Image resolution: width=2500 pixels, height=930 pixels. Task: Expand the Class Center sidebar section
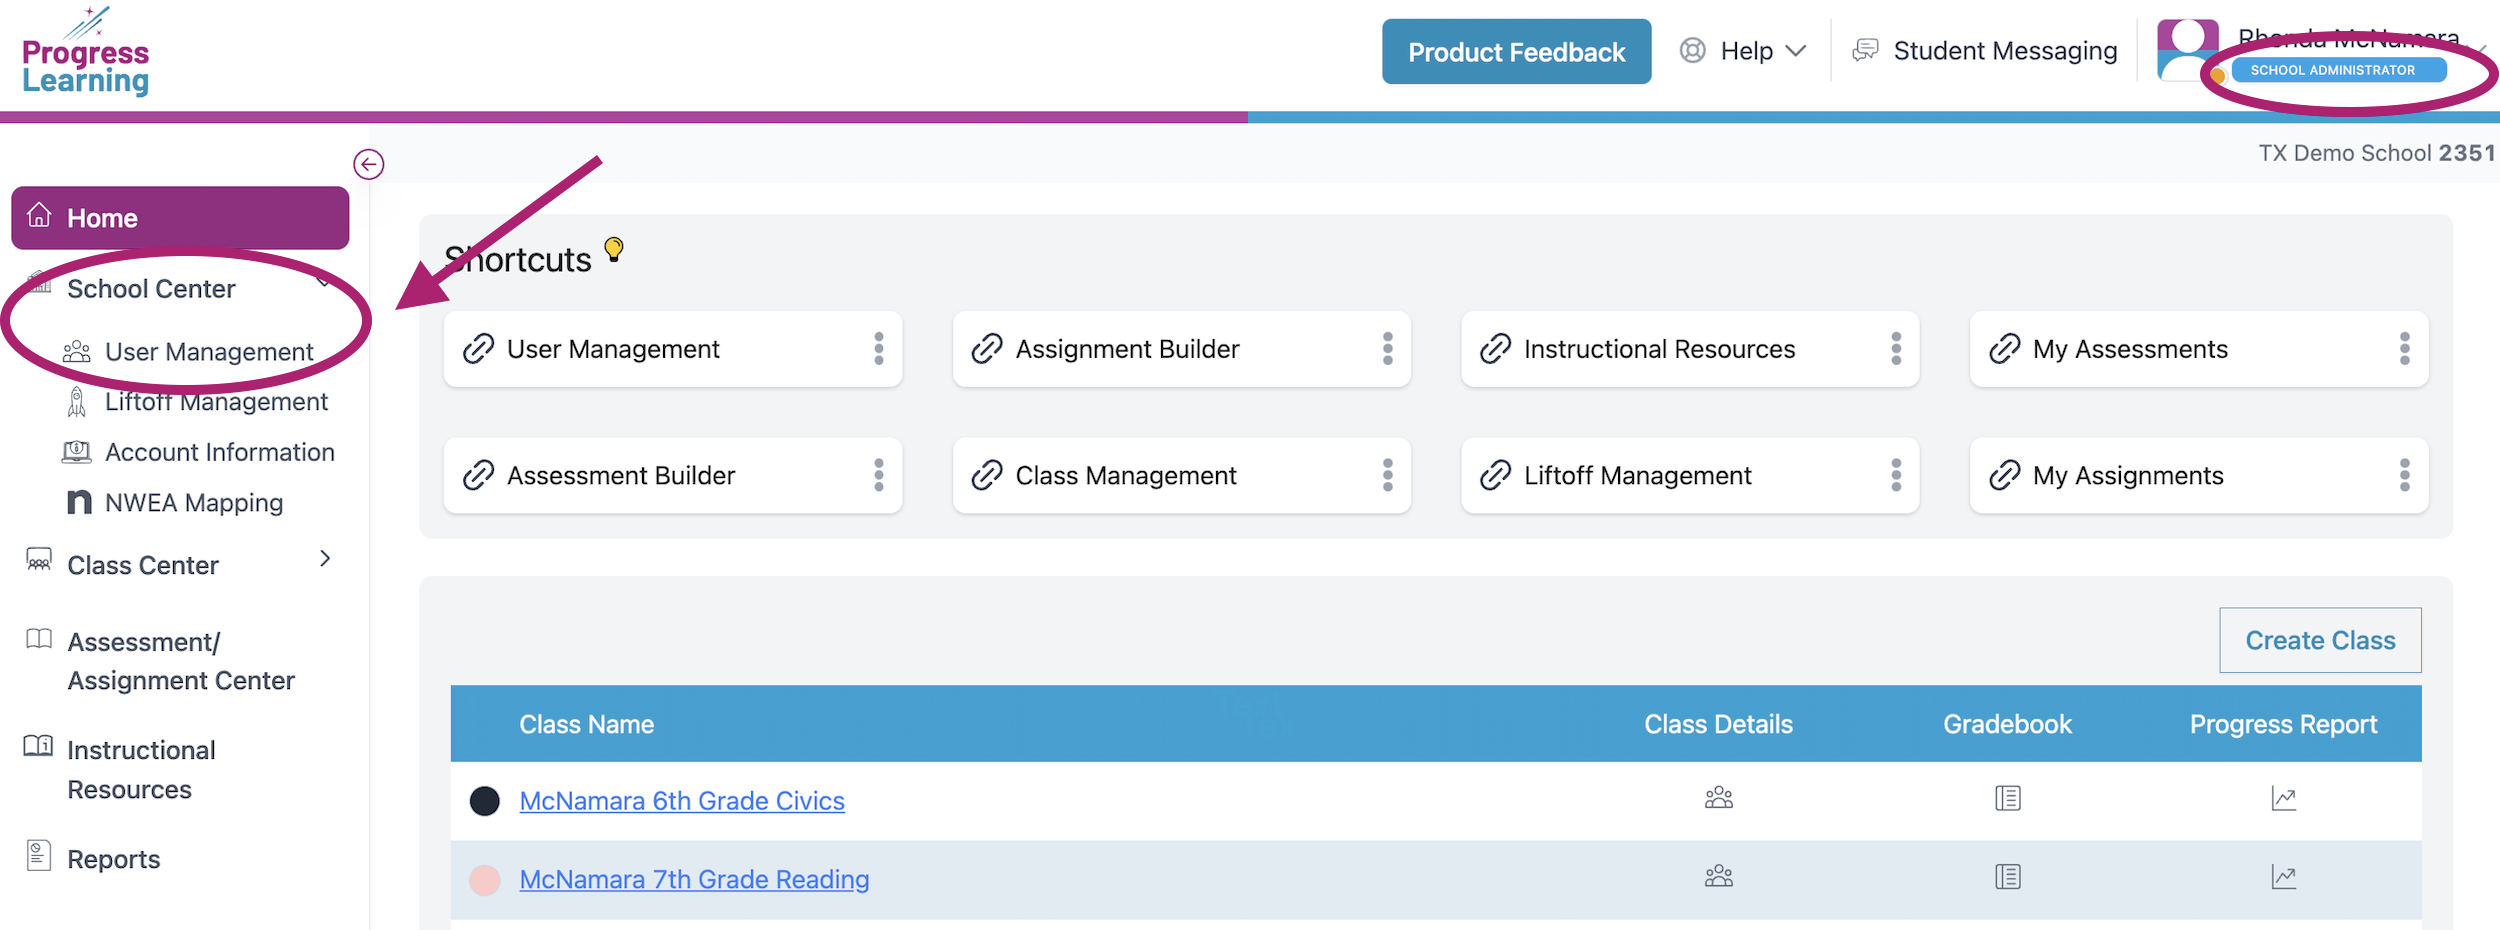click(x=325, y=559)
